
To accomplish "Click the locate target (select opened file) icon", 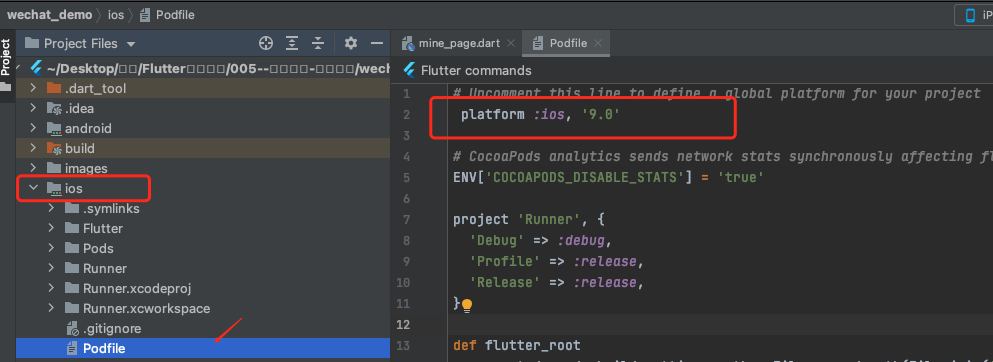I will coord(266,43).
